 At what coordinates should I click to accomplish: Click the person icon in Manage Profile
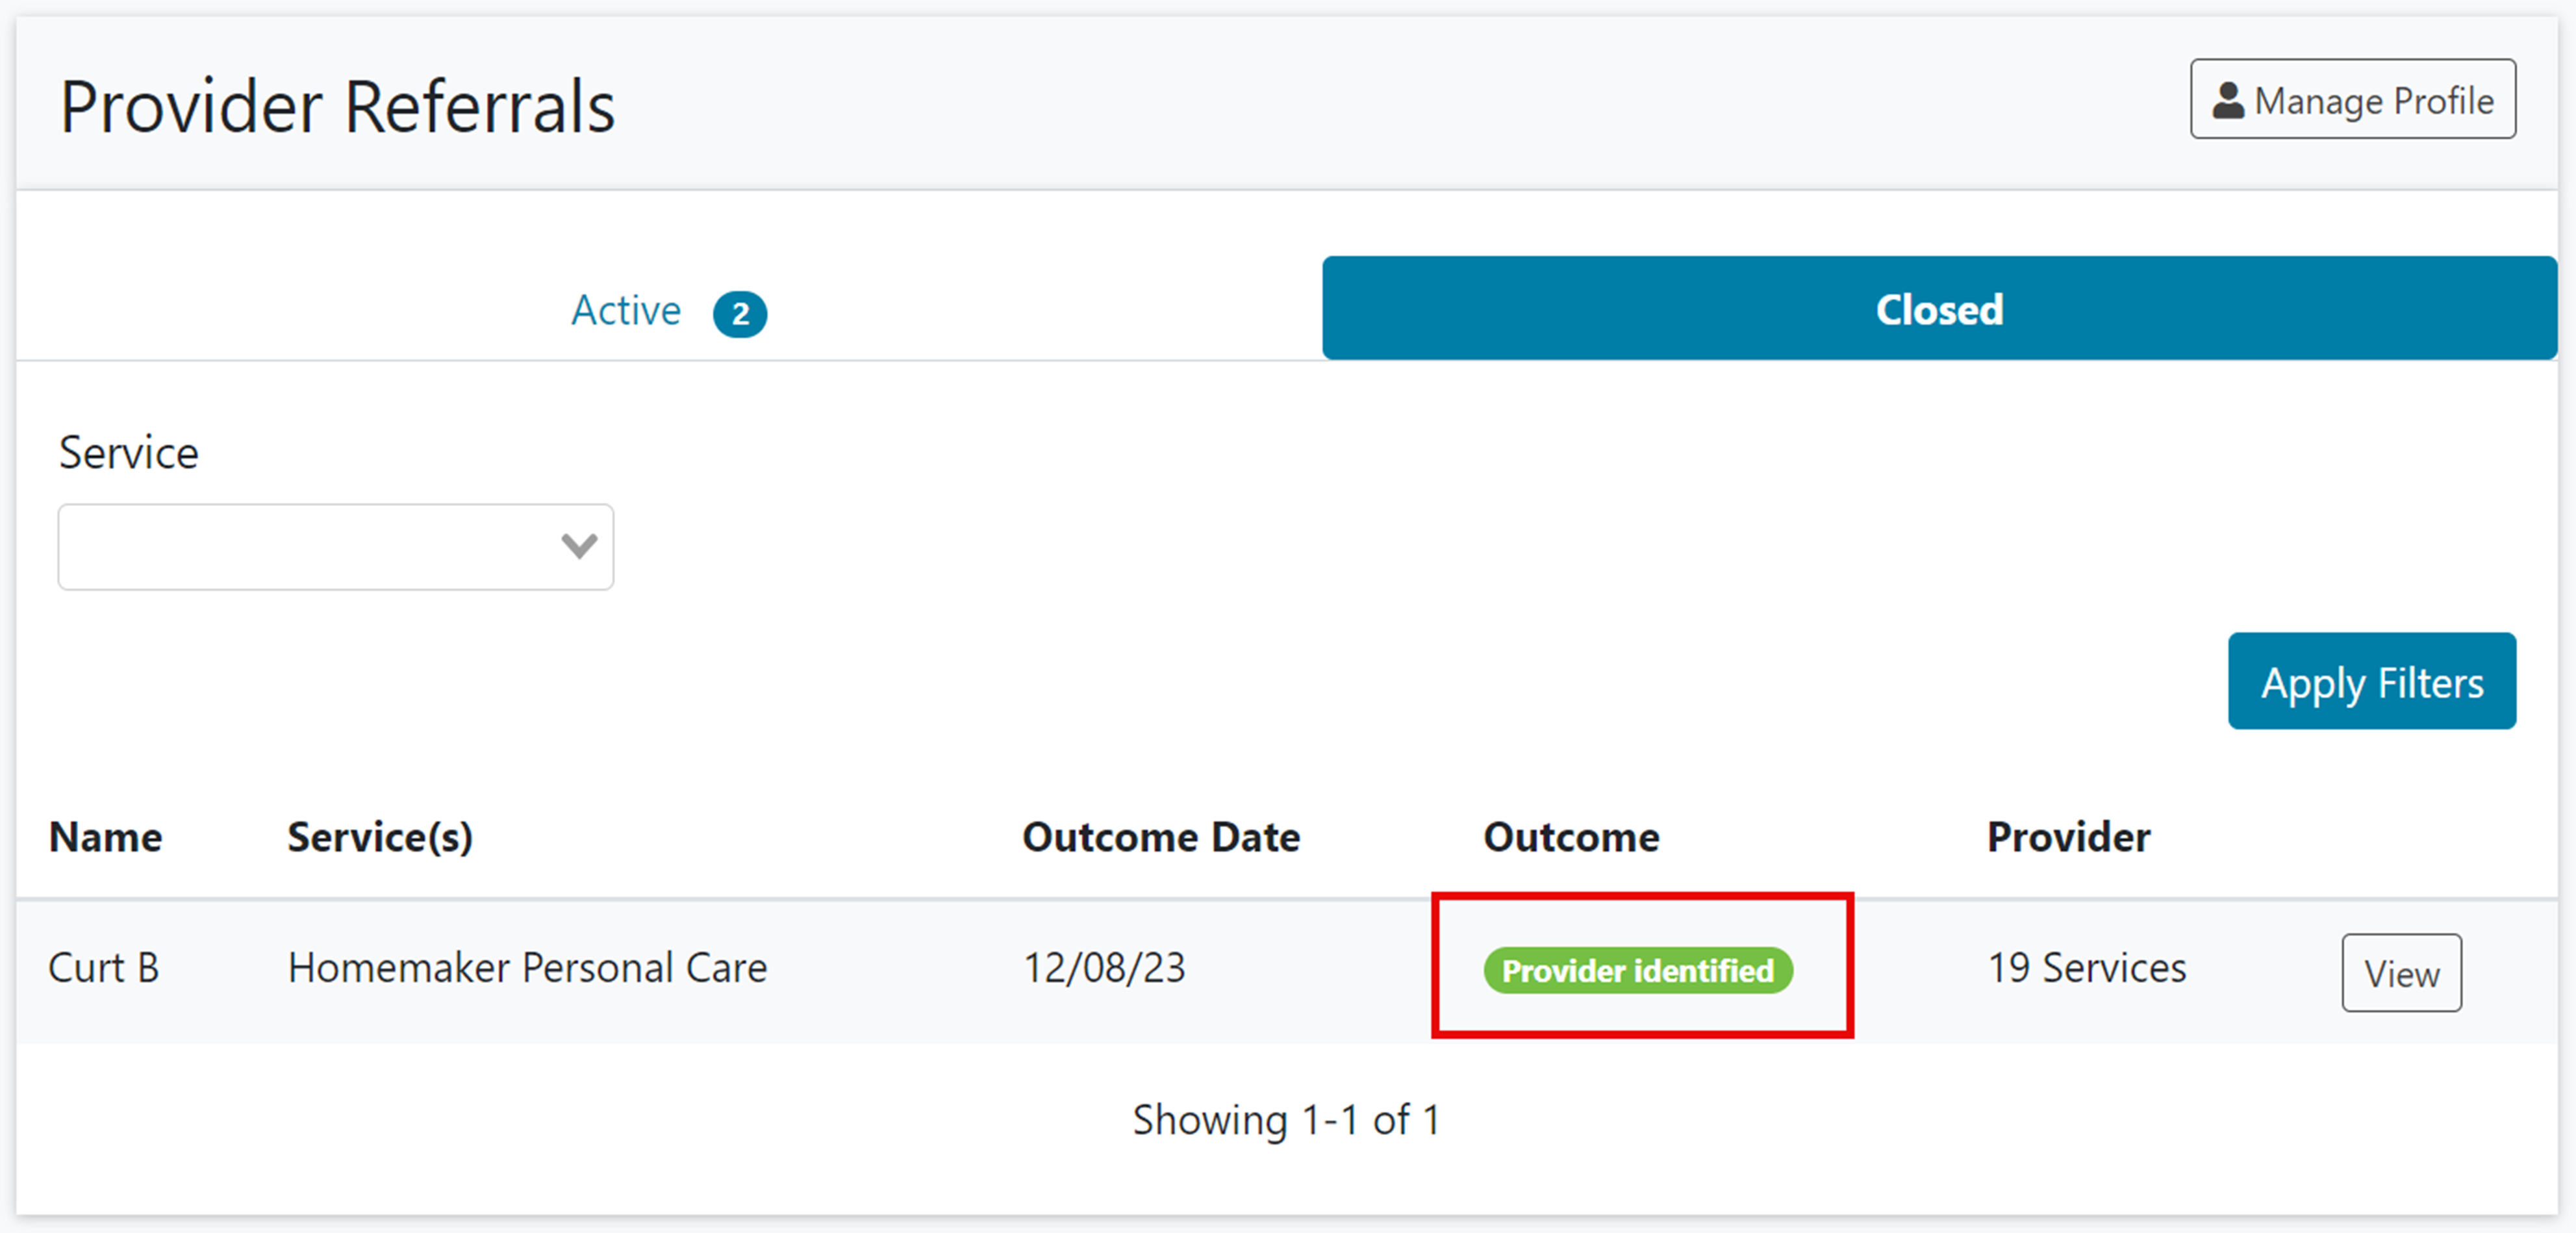pyautogui.click(x=2227, y=101)
